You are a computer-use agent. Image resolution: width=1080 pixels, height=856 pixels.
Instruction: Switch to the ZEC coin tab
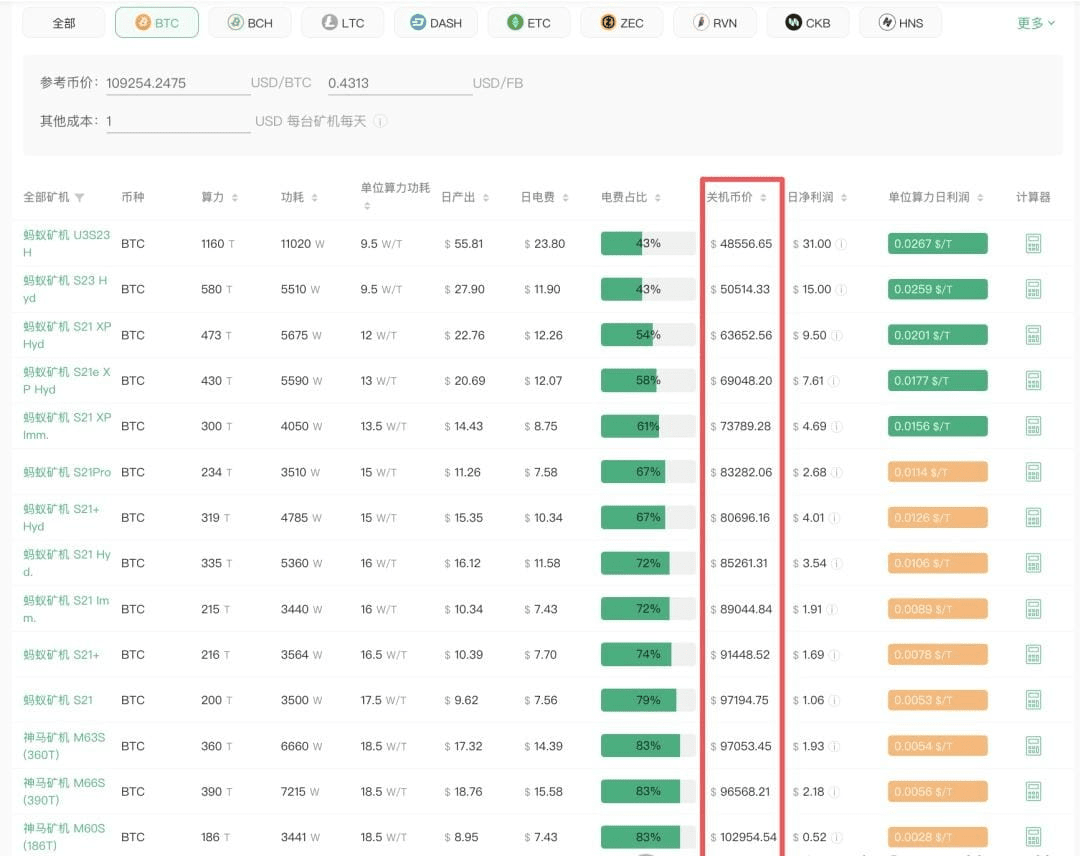621,22
